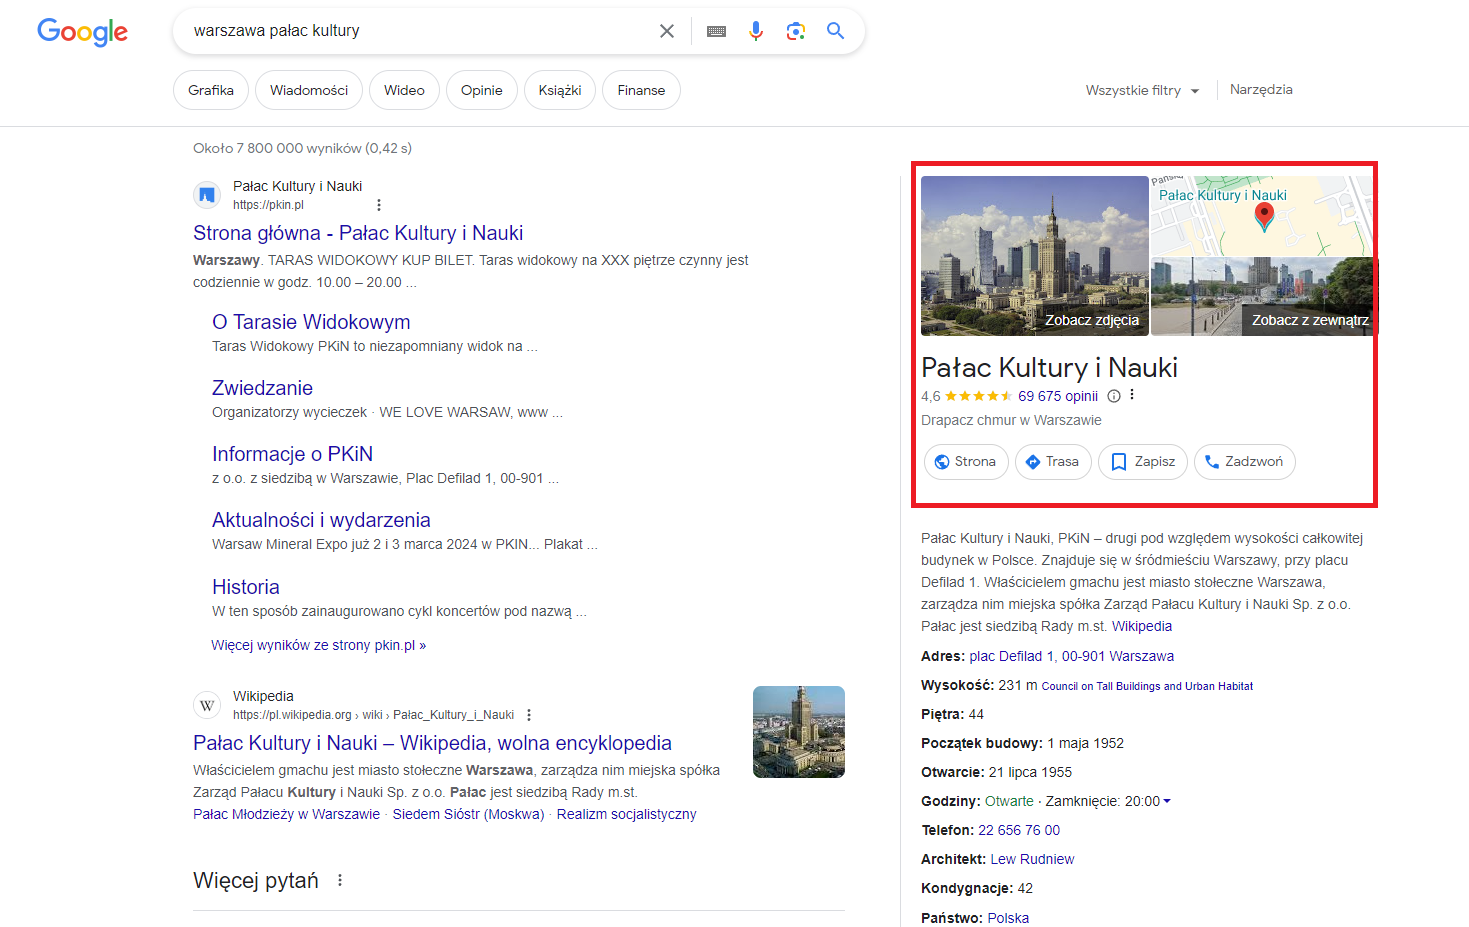Viewport: 1469px width, 927px height.
Task: Expand the Wszystkie filtry dropdown
Action: coord(1142,90)
